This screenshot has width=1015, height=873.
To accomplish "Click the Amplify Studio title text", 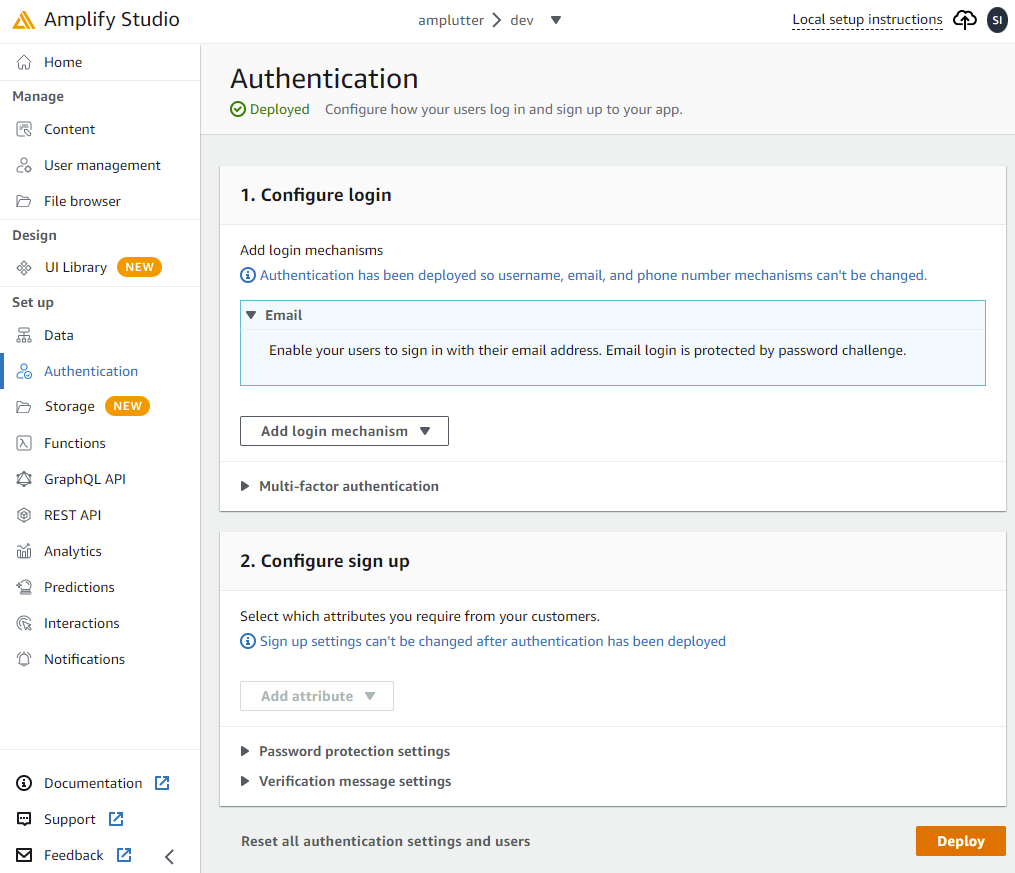I will click(x=111, y=19).
